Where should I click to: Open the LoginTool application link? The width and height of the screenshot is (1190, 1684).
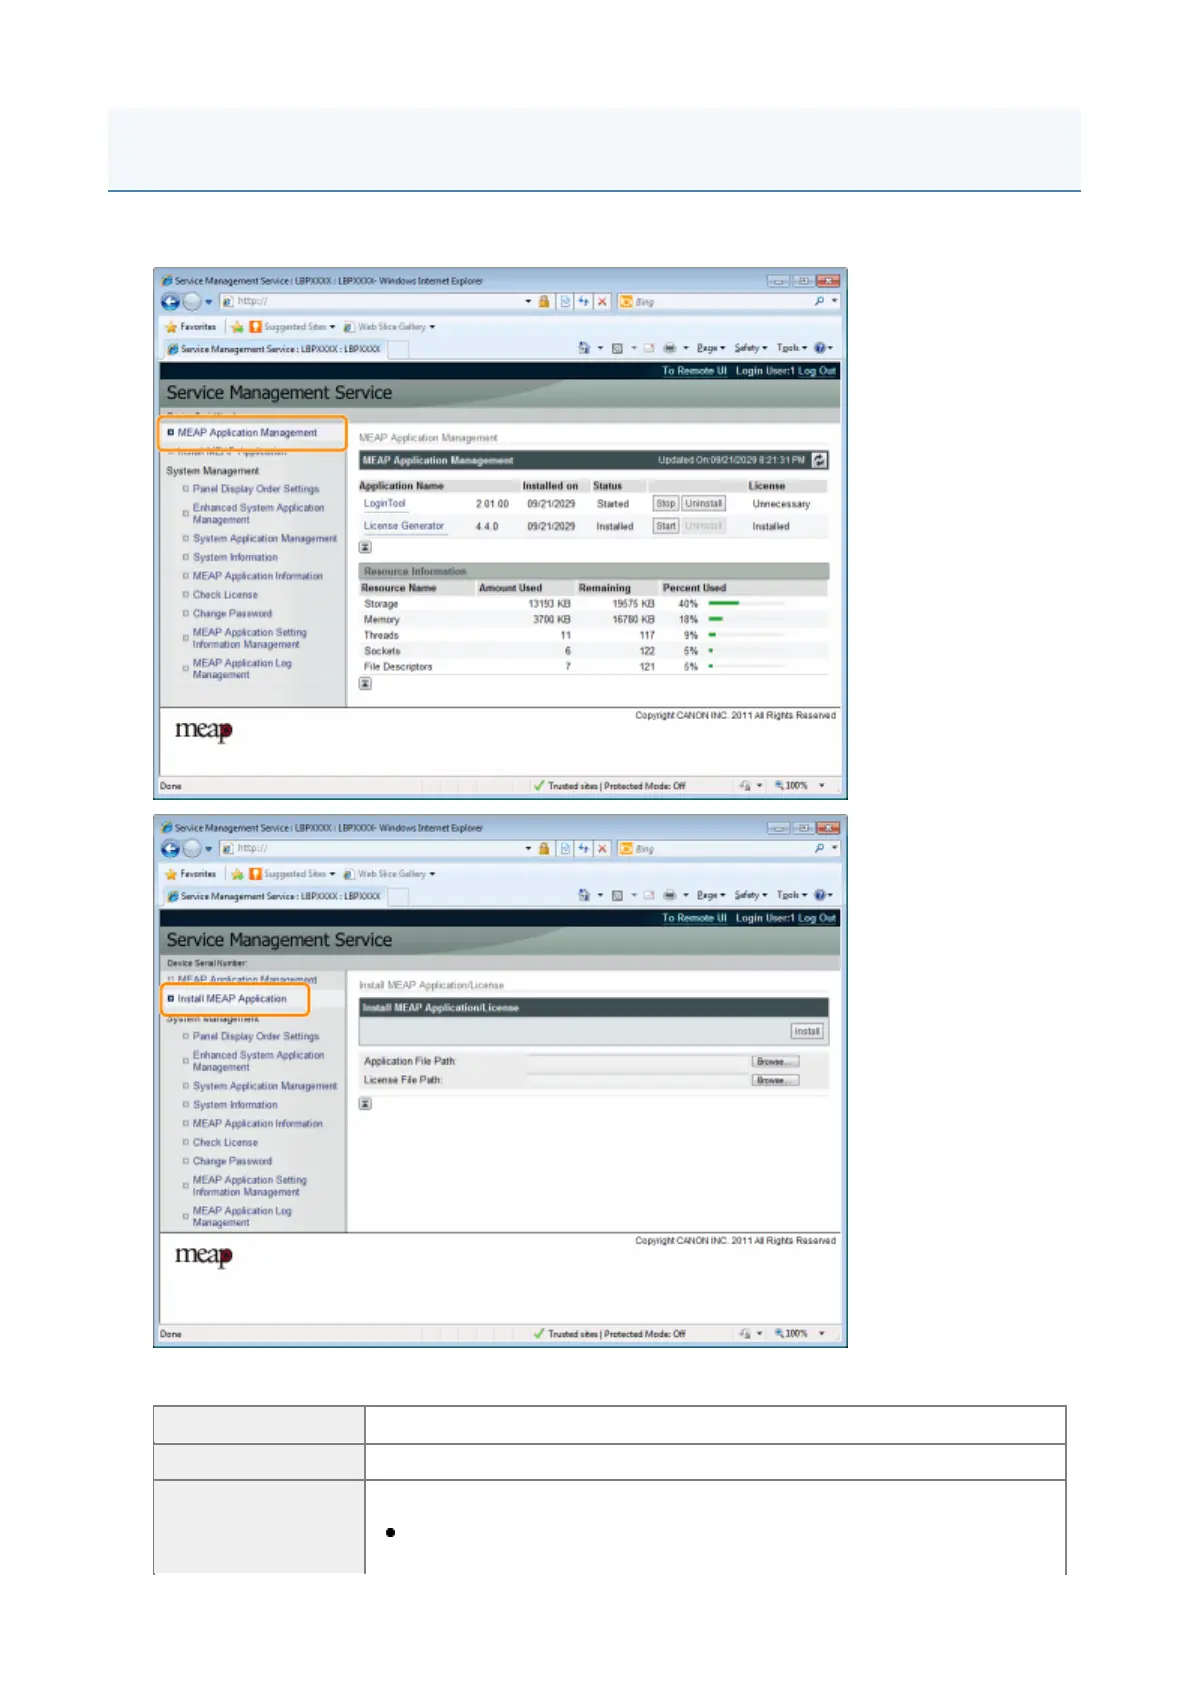384,504
